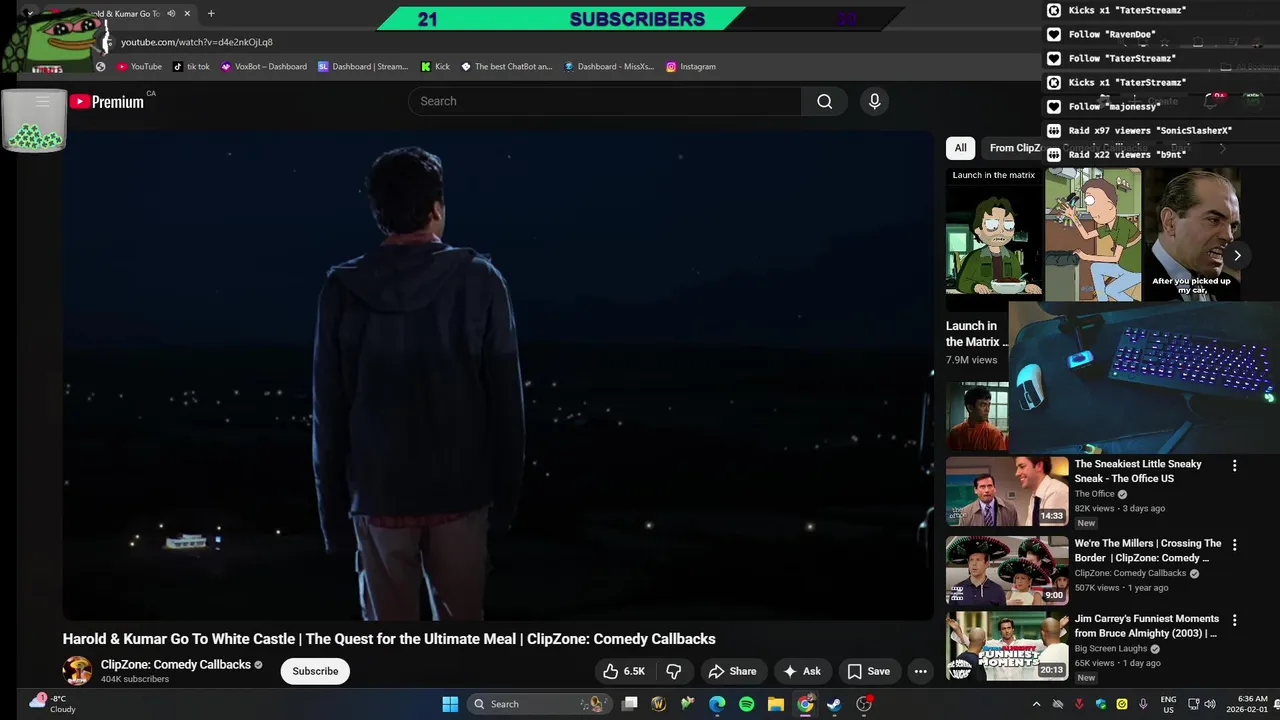This screenshot has height=720, width=1280.
Task: Click the YouTube Premium logo
Action: pyautogui.click(x=107, y=101)
